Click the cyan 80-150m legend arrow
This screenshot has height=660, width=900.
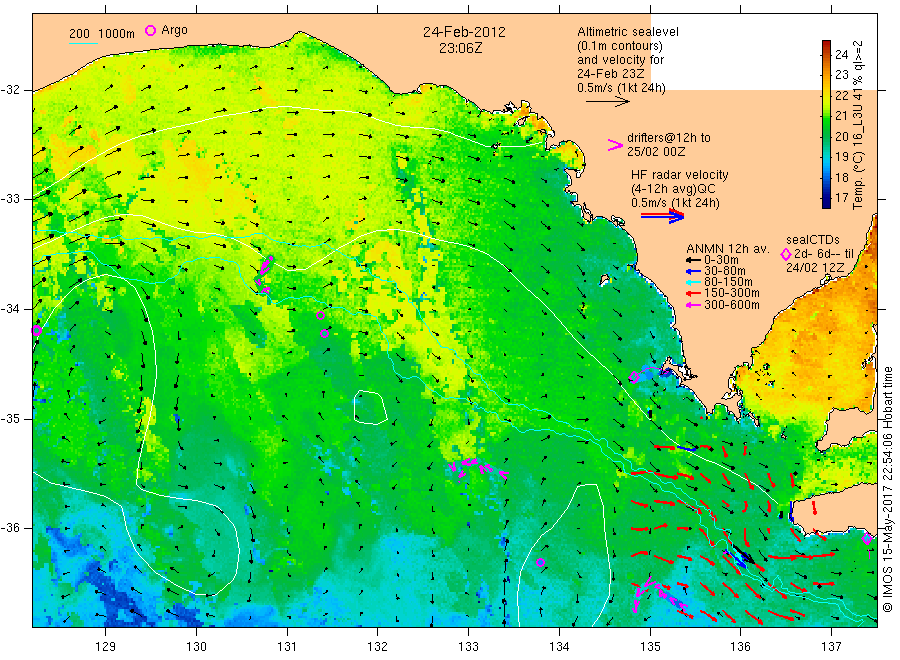(x=693, y=282)
